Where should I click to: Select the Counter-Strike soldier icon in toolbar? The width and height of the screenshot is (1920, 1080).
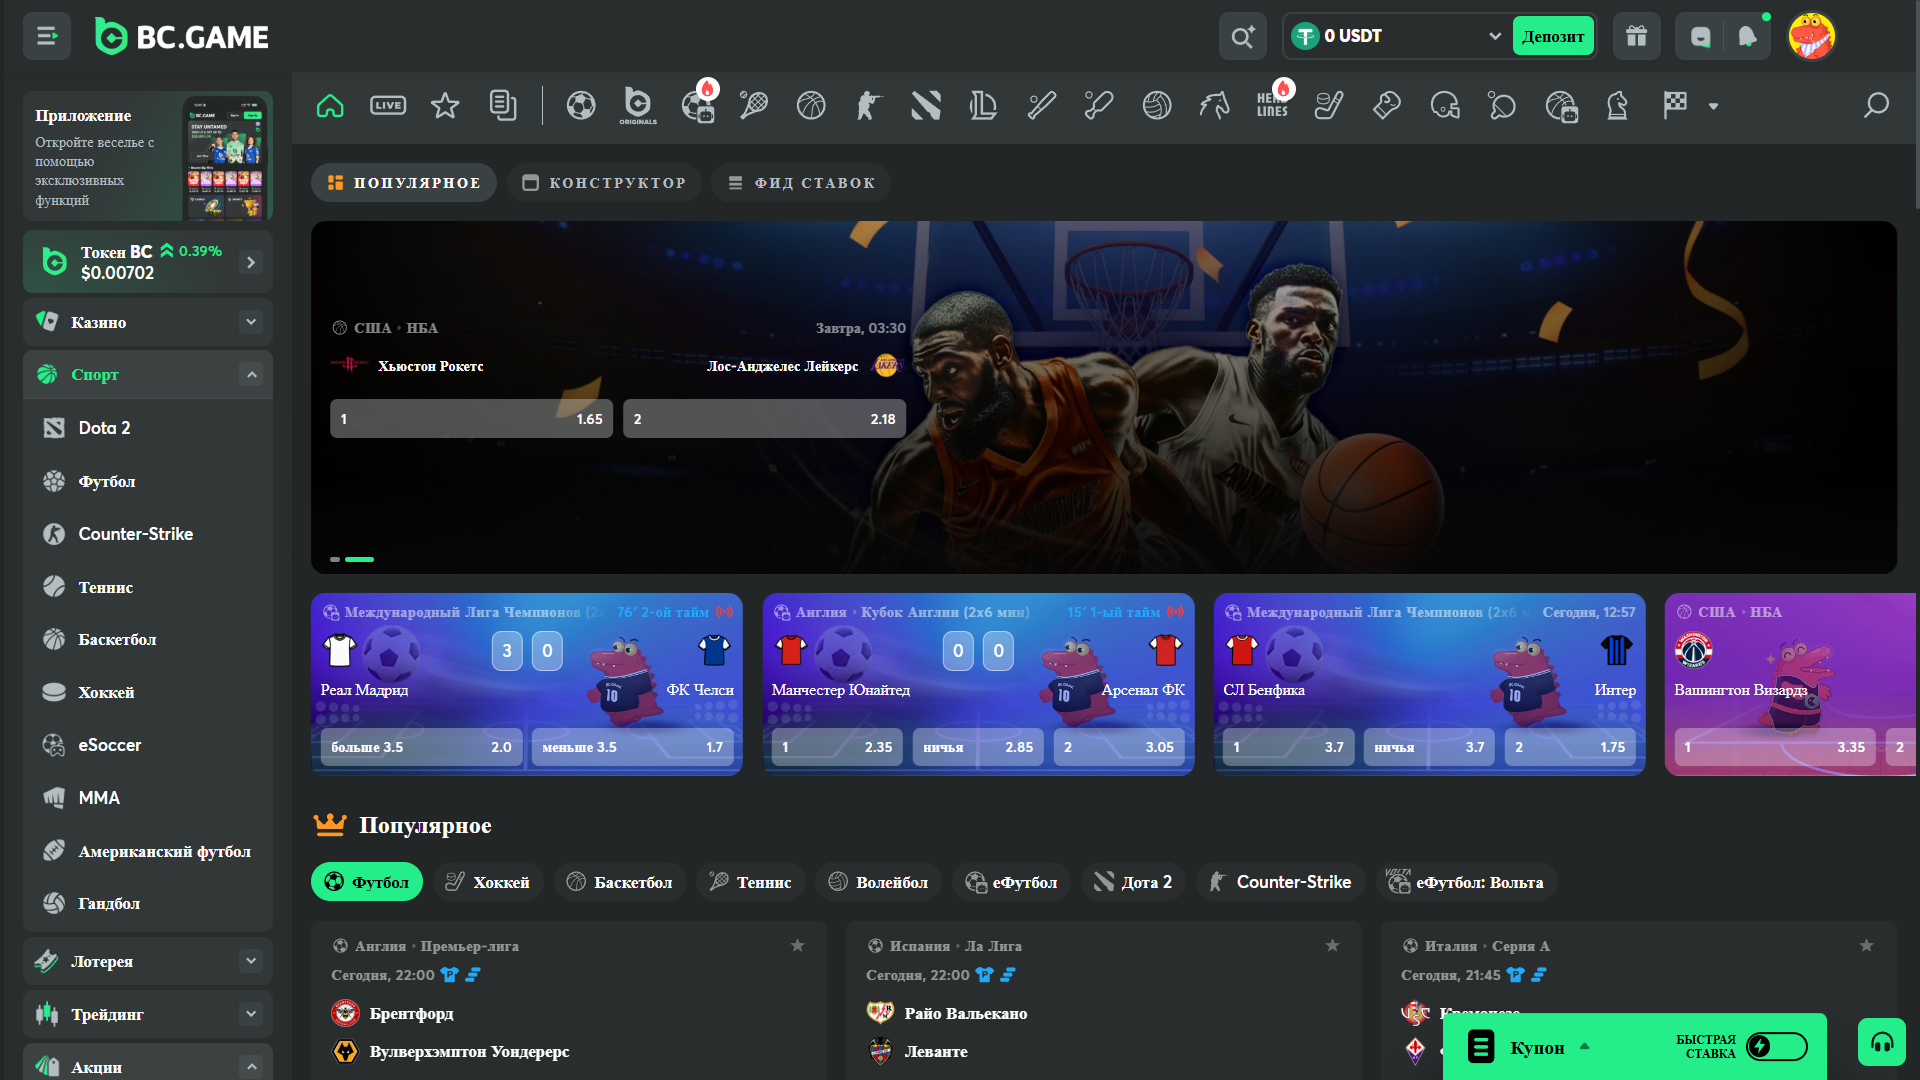pos(868,105)
